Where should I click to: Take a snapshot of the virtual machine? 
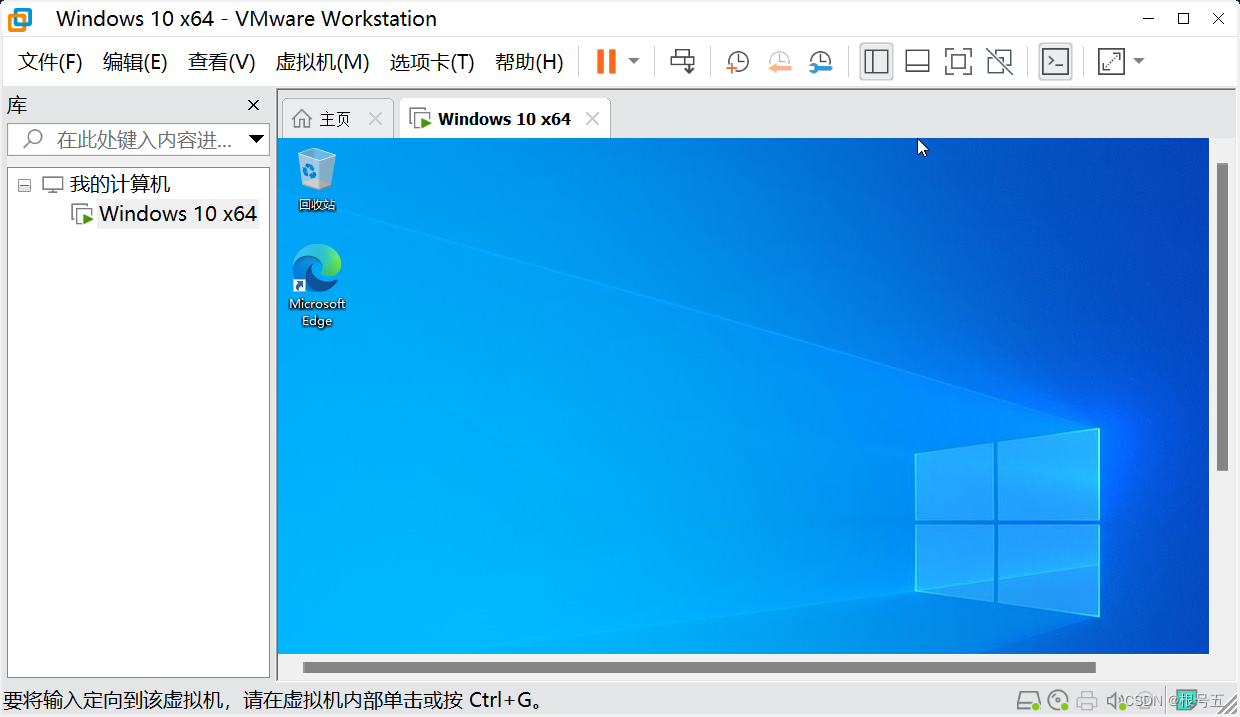[737, 61]
